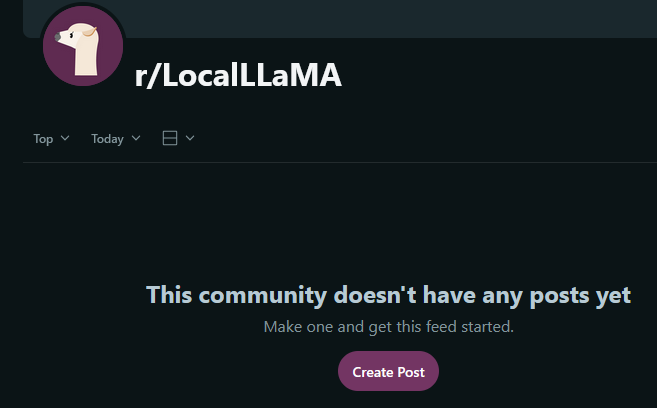657x408 pixels.
Task: Open the Top sort dropdown
Action: 51,138
